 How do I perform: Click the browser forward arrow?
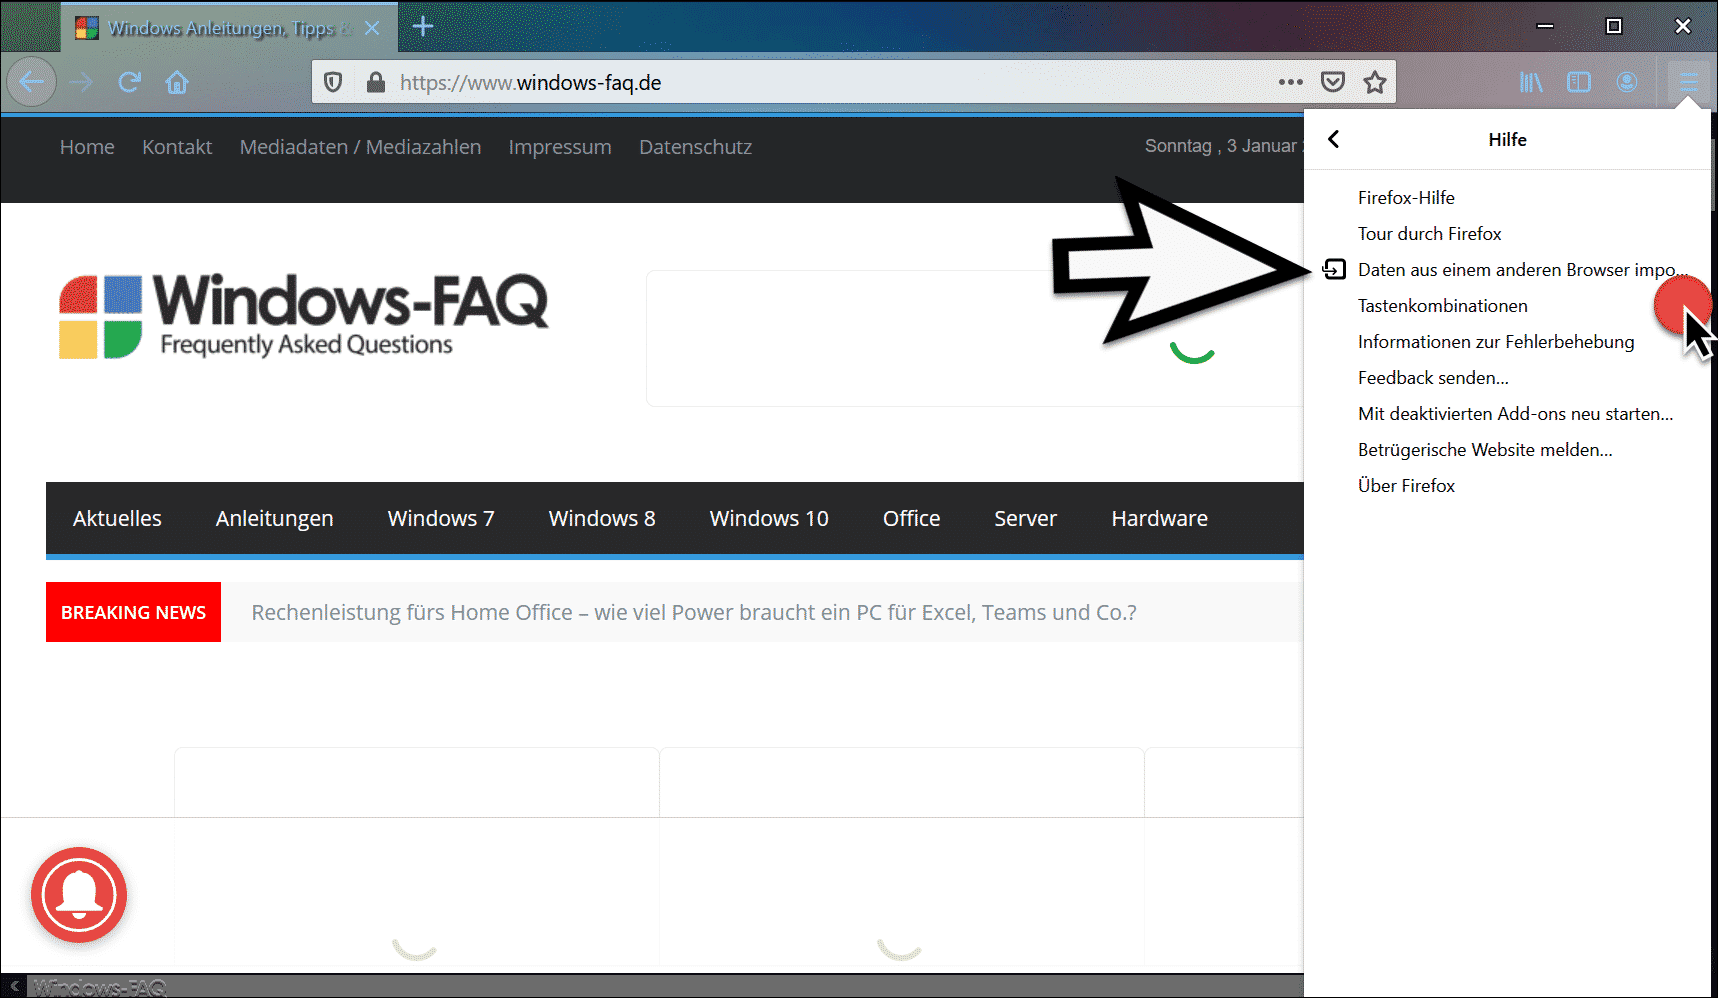click(x=81, y=82)
